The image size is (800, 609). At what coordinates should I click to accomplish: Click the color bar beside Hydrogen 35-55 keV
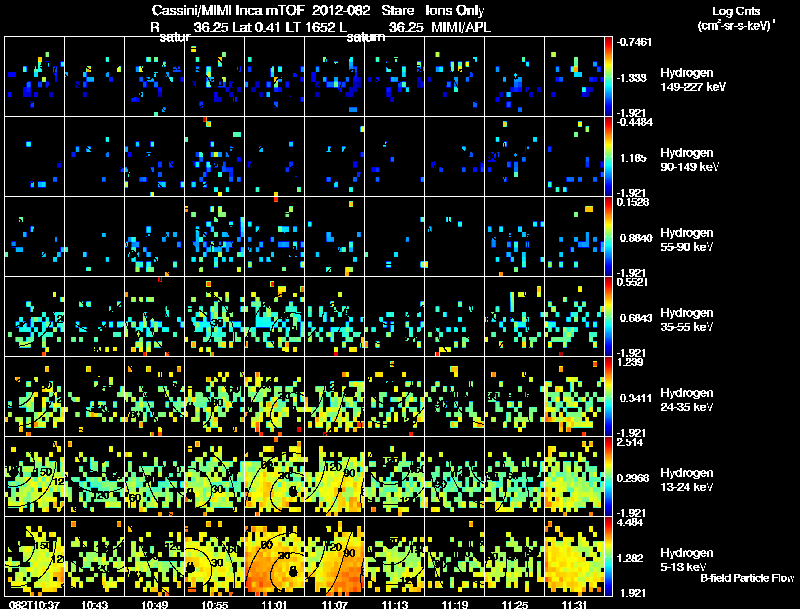pyautogui.click(x=608, y=316)
